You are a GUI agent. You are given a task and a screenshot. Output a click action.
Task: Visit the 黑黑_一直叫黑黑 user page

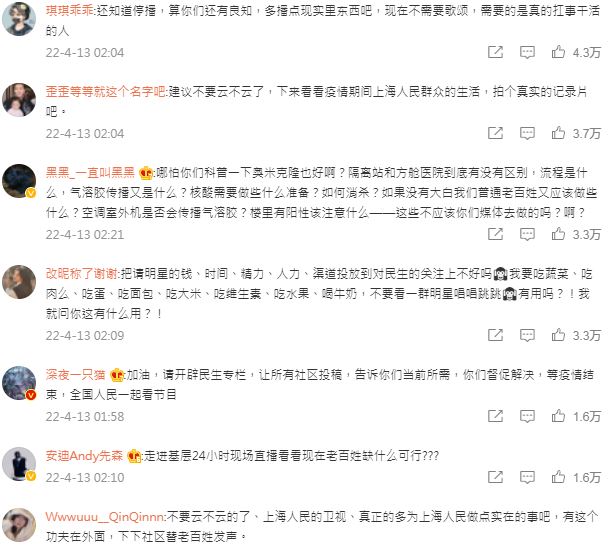point(90,172)
